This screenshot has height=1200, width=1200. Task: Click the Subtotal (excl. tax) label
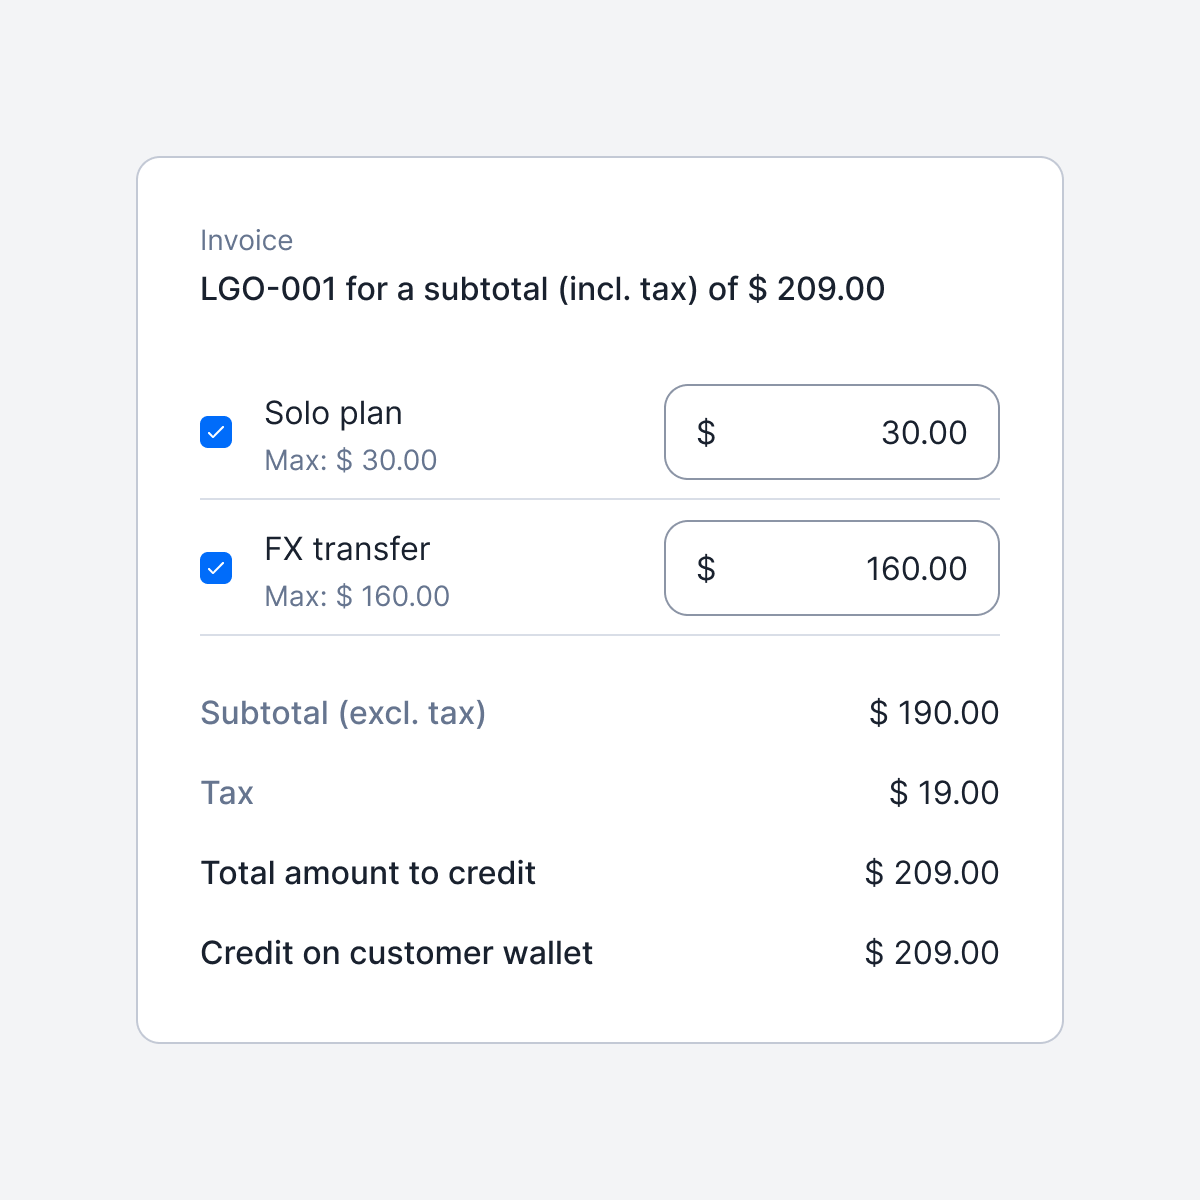point(343,713)
